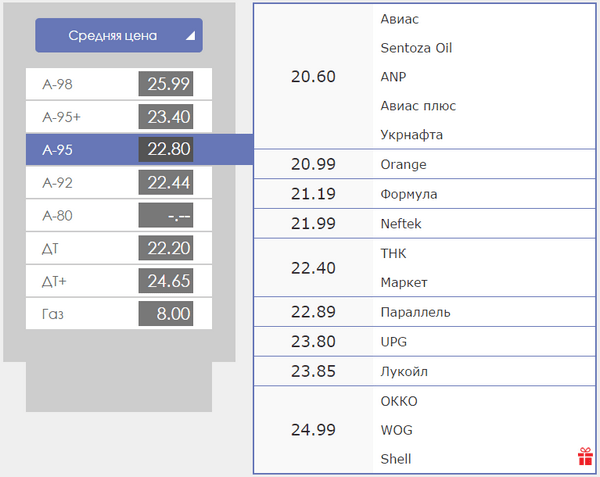The height and width of the screenshot is (477, 600).
Task: Click the 23.40 price value
Action: pyautogui.click(x=166, y=117)
